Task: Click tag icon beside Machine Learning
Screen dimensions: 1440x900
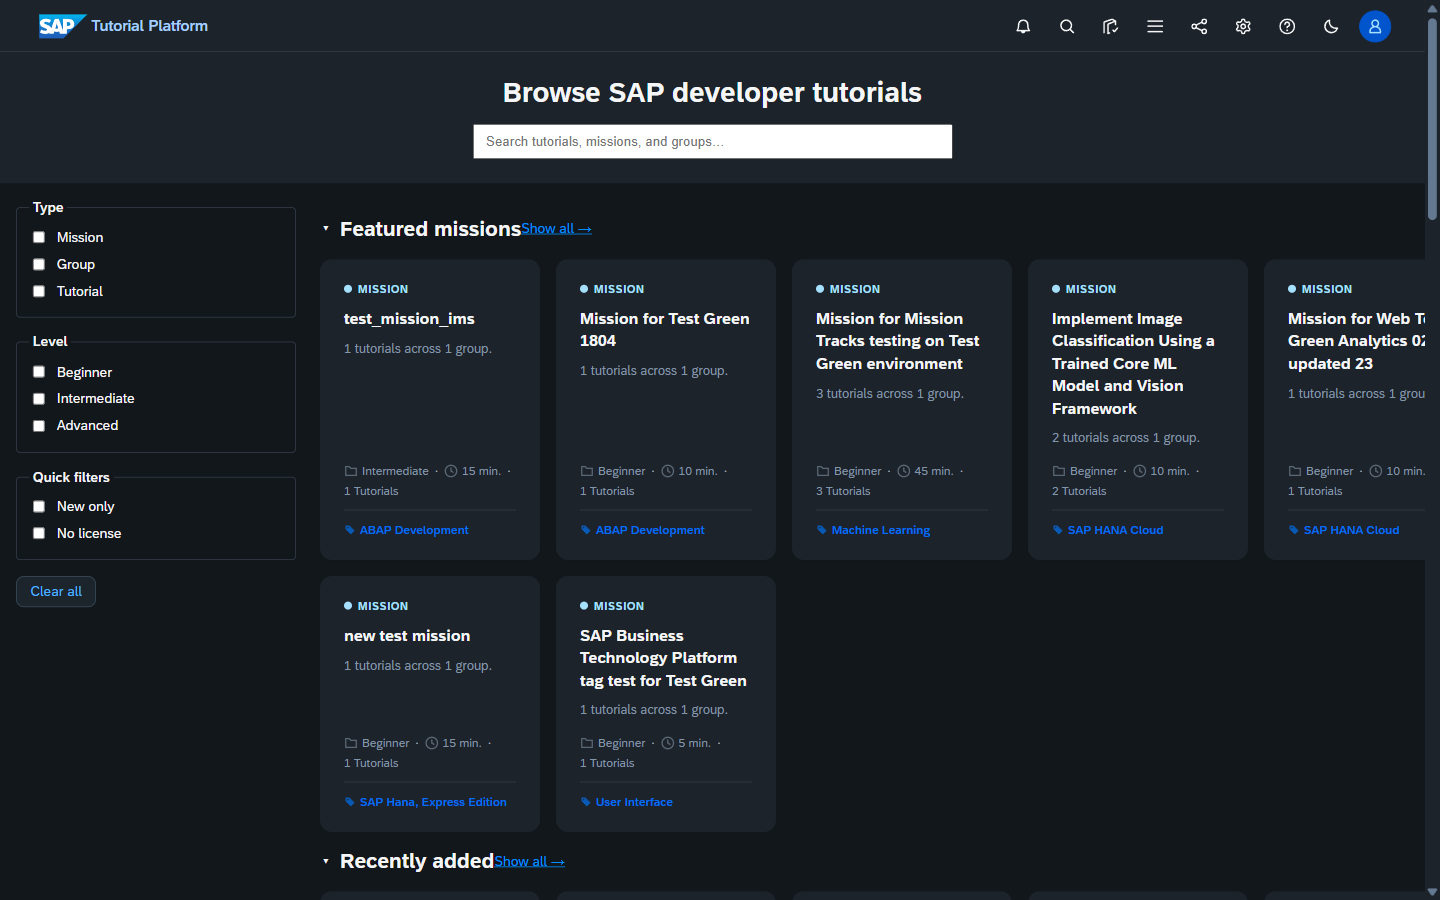Action: (x=822, y=530)
